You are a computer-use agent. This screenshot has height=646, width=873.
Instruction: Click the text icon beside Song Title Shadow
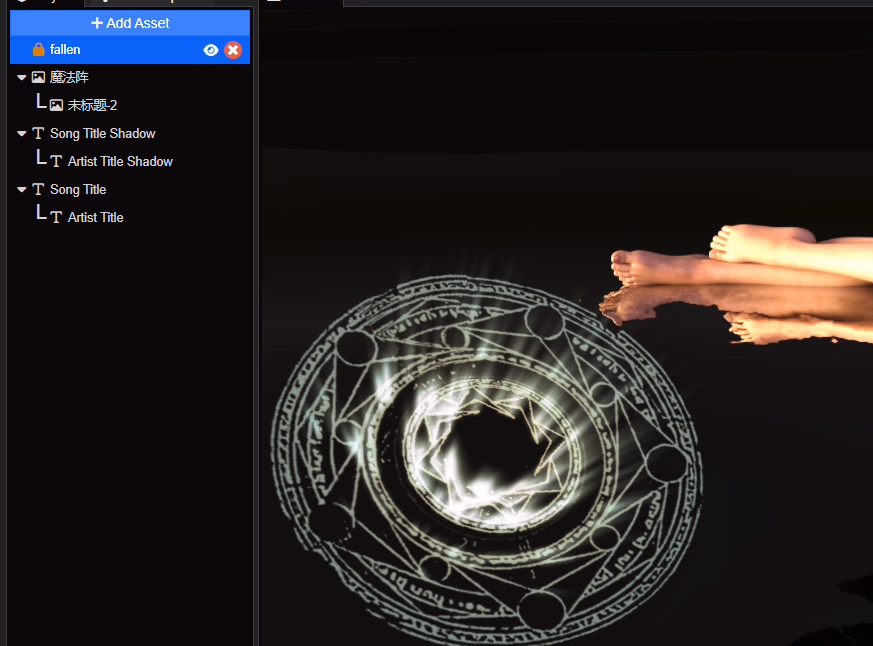38,133
